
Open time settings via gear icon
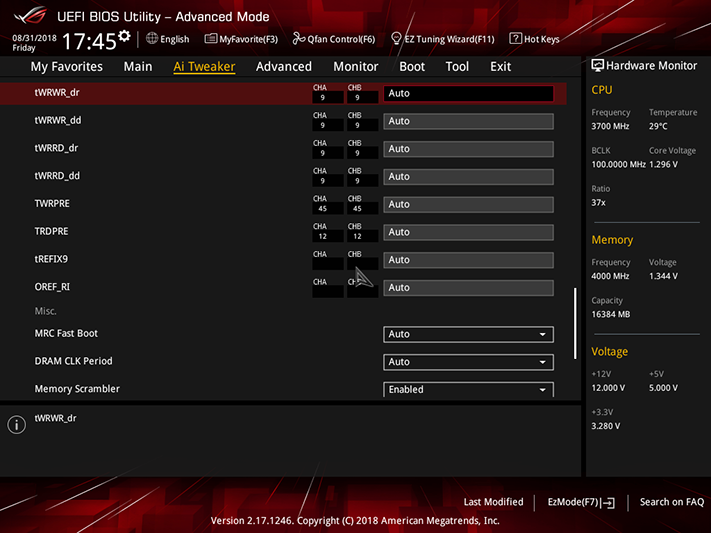(124, 36)
